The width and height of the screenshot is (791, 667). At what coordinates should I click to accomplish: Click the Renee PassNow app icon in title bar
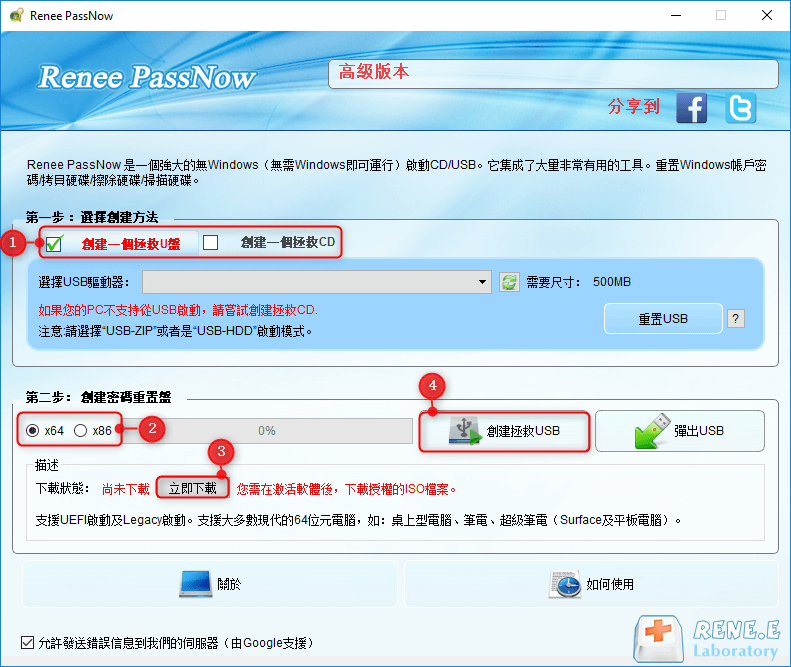click(x=16, y=15)
